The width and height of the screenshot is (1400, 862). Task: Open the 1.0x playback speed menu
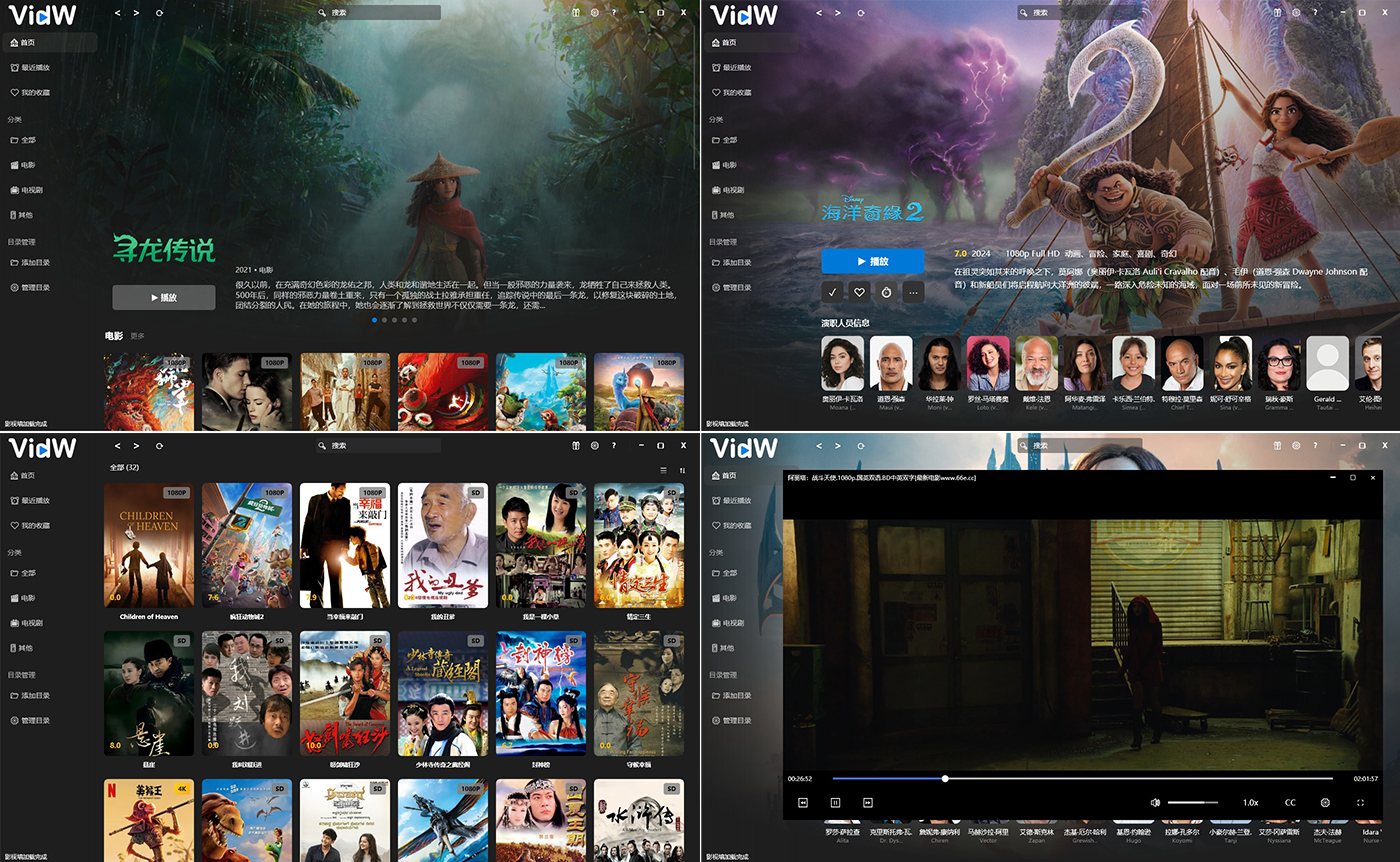(x=1250, y=802)
